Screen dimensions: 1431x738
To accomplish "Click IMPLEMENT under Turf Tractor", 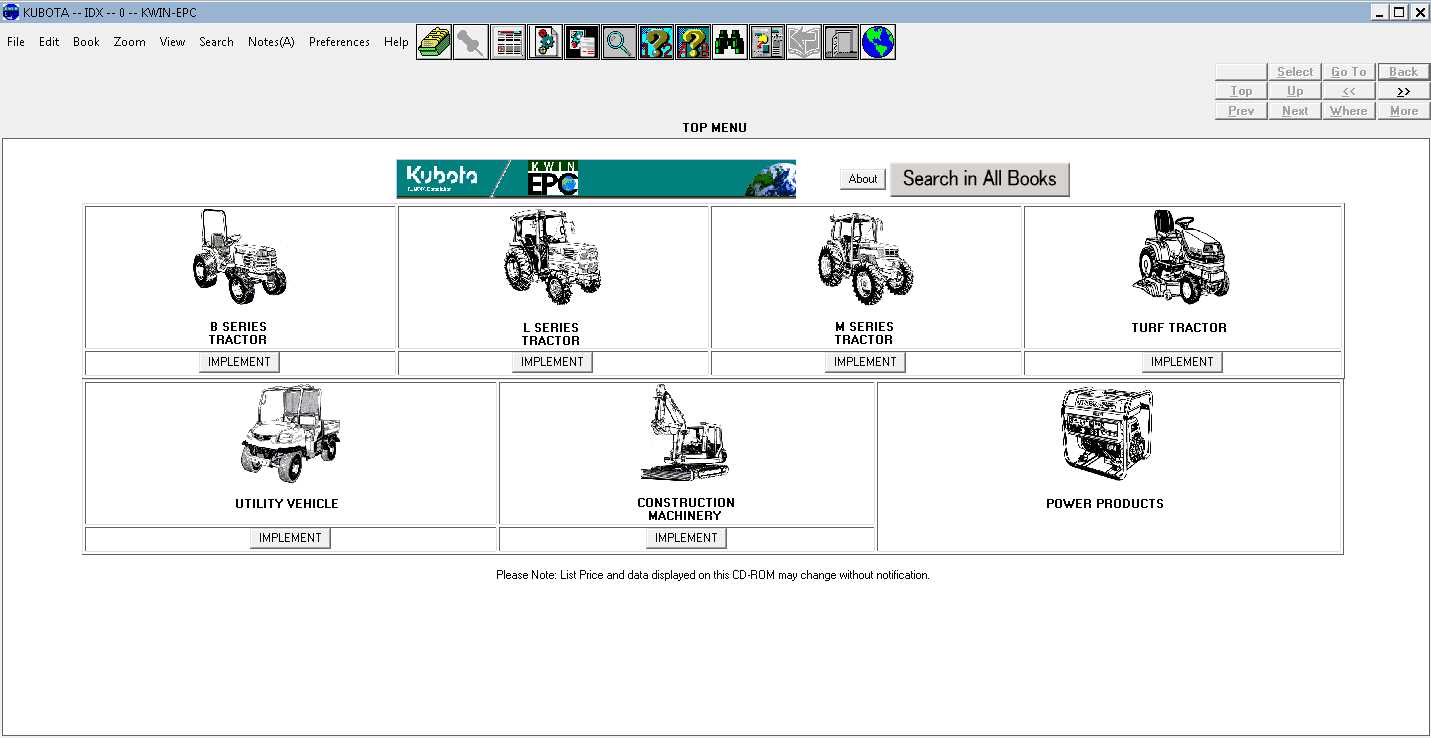I will coord(1182,362).
